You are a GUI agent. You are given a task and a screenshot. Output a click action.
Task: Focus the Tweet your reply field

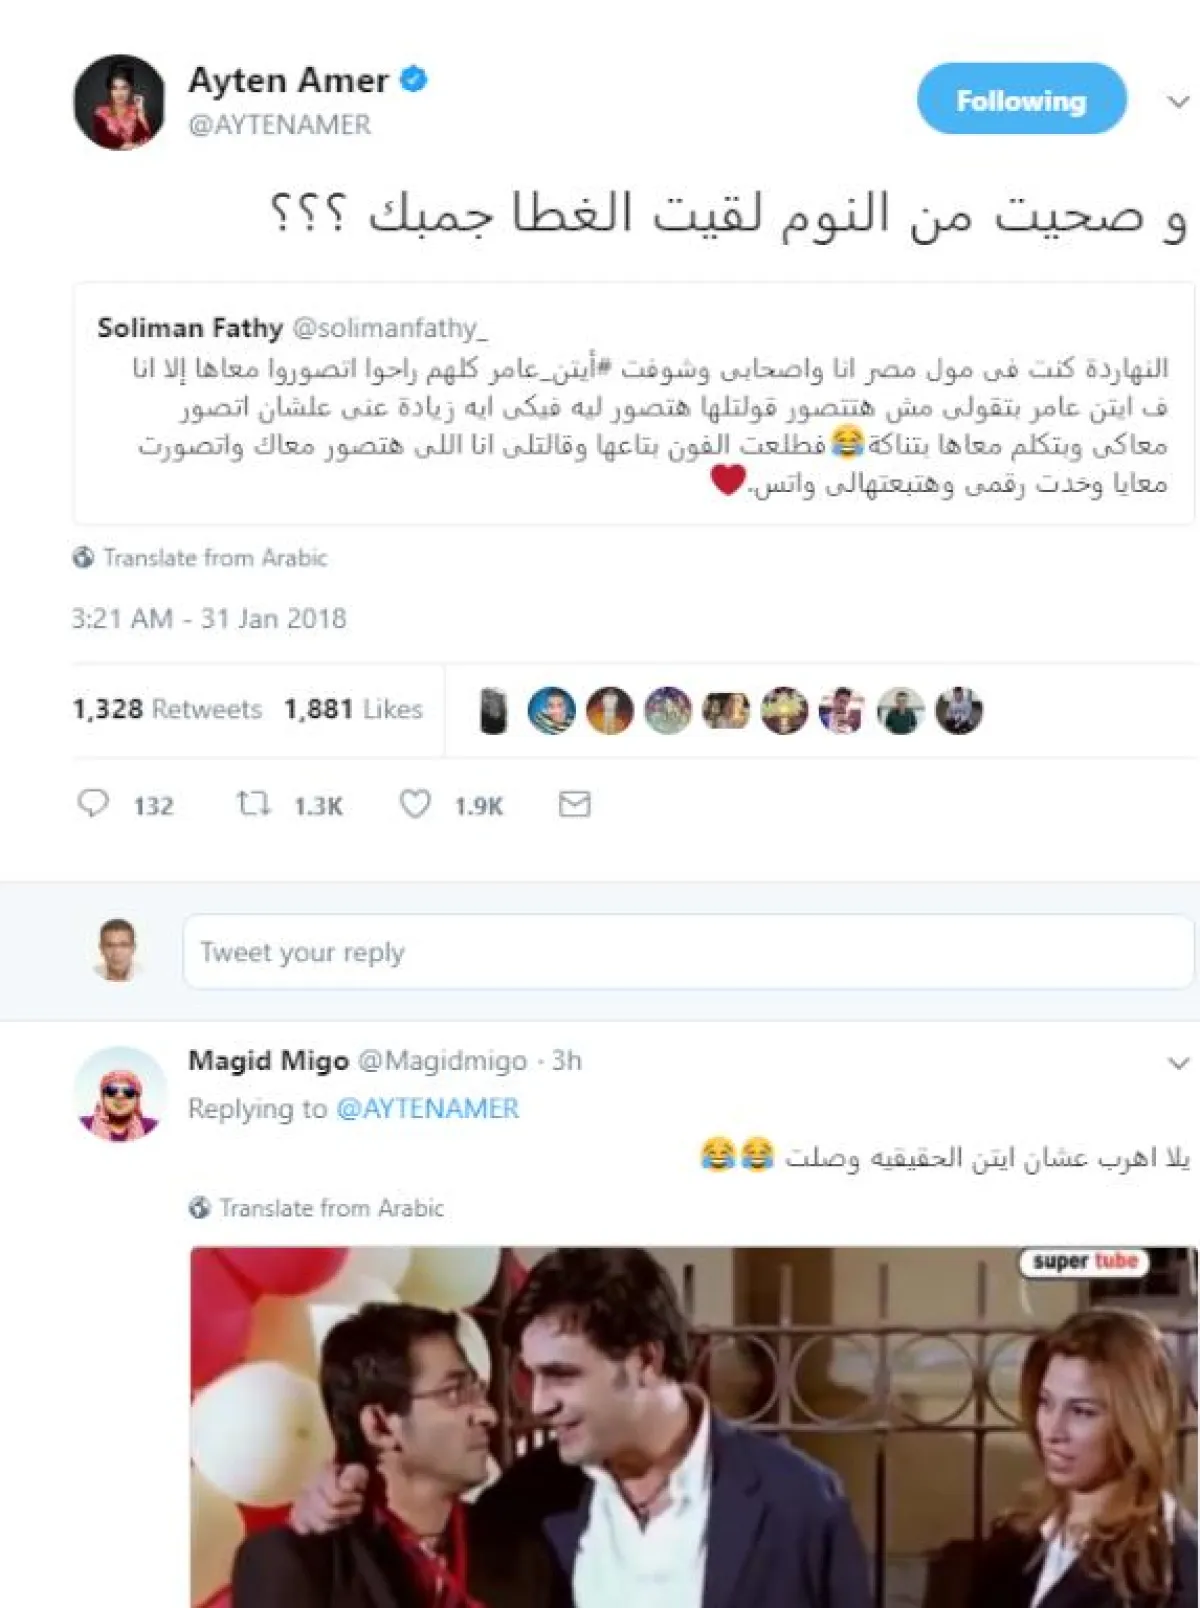pos(688,952)
